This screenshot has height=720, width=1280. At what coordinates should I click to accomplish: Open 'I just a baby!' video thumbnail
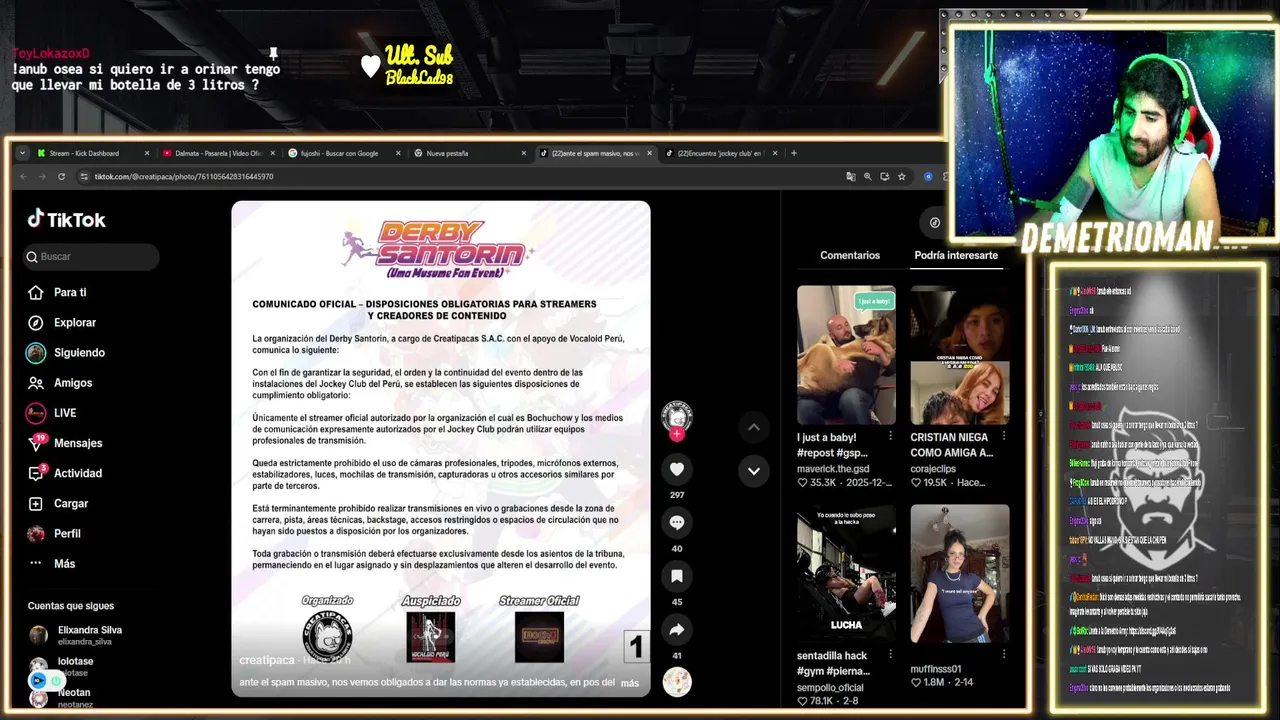(846, 355)
